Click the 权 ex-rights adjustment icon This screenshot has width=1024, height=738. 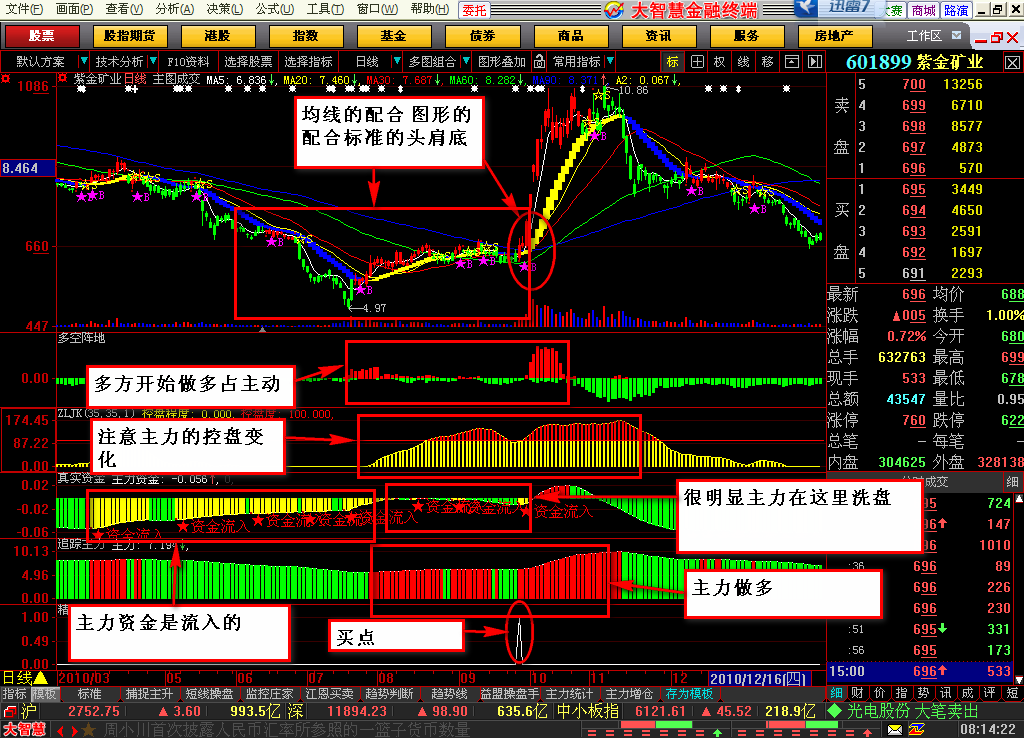coord(718,61)
